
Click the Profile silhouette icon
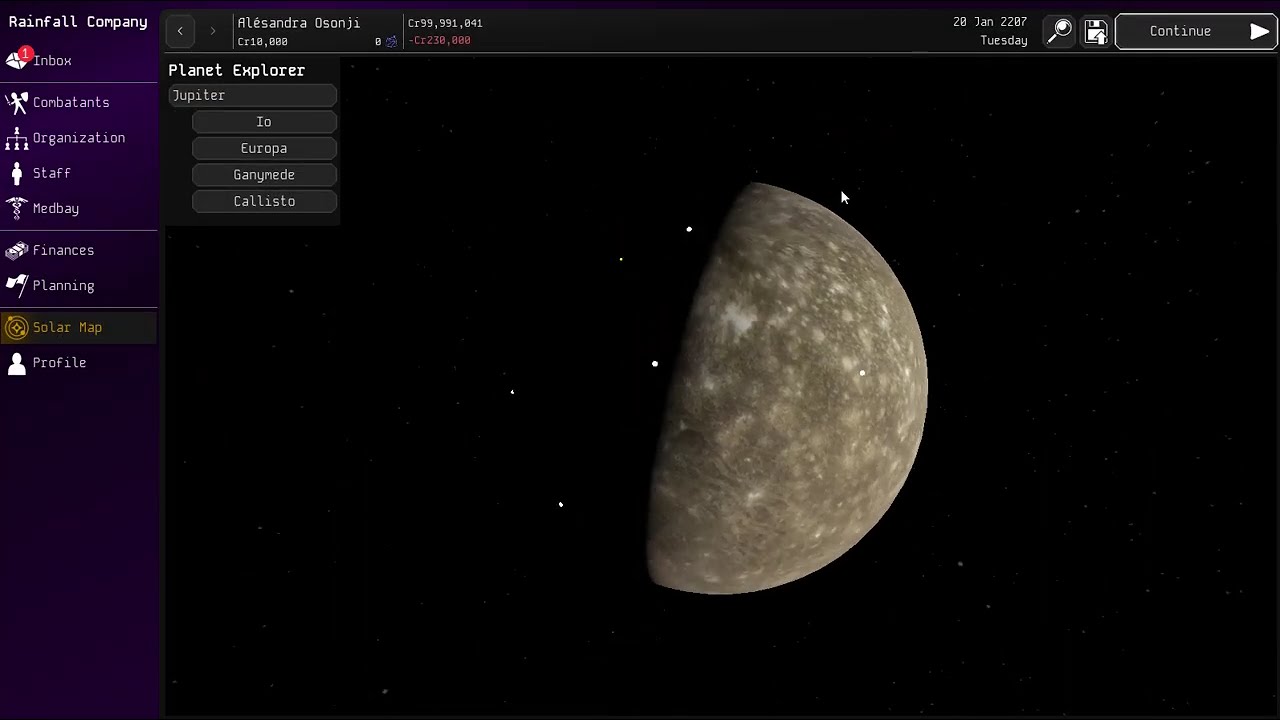coord(17,363)
